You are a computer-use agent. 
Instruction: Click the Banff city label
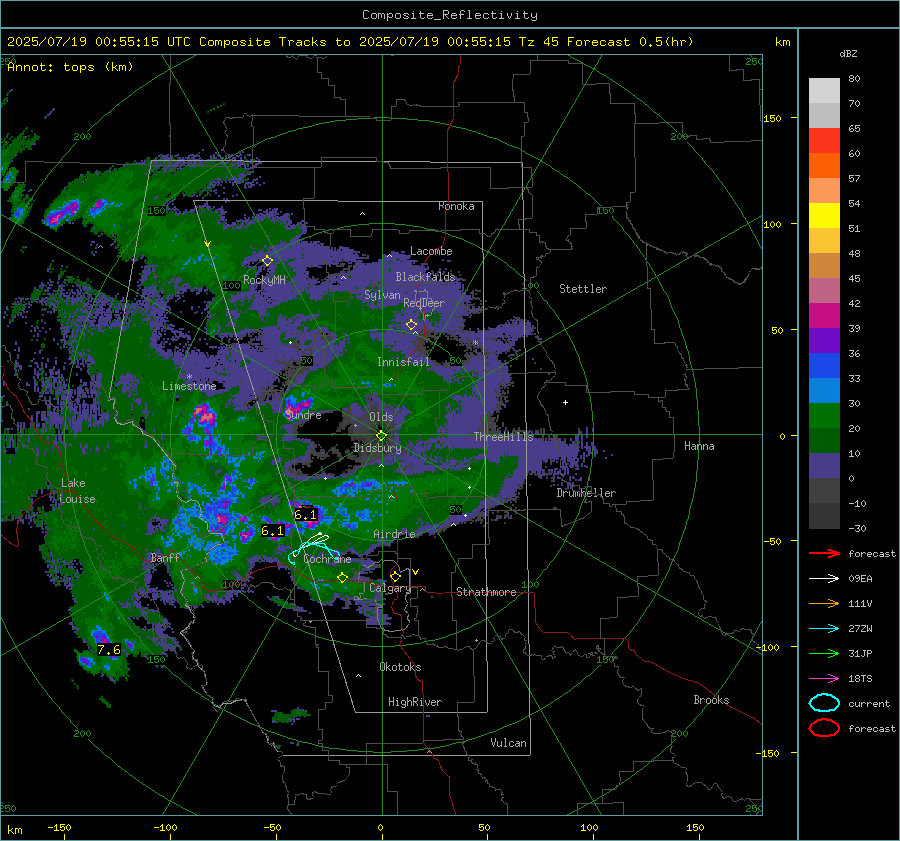pos(165,557)
